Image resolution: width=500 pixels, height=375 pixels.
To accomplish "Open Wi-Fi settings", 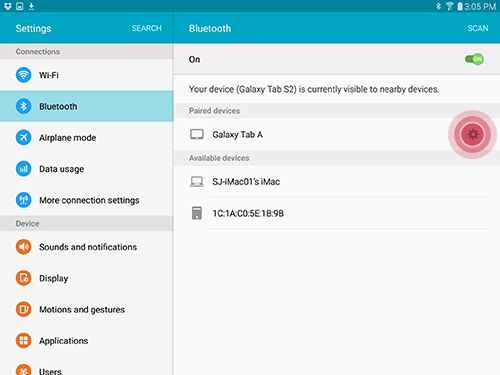I will tap(87, 75).
